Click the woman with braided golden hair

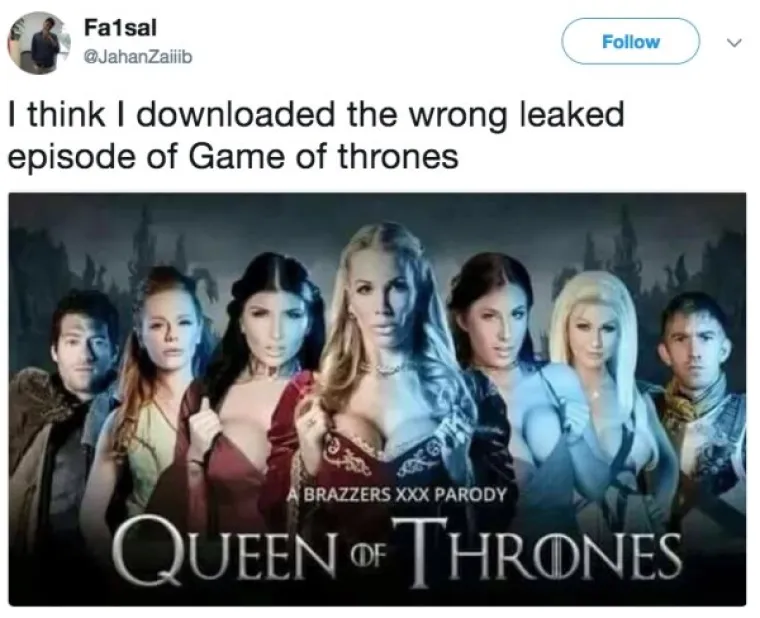[383, 349]
